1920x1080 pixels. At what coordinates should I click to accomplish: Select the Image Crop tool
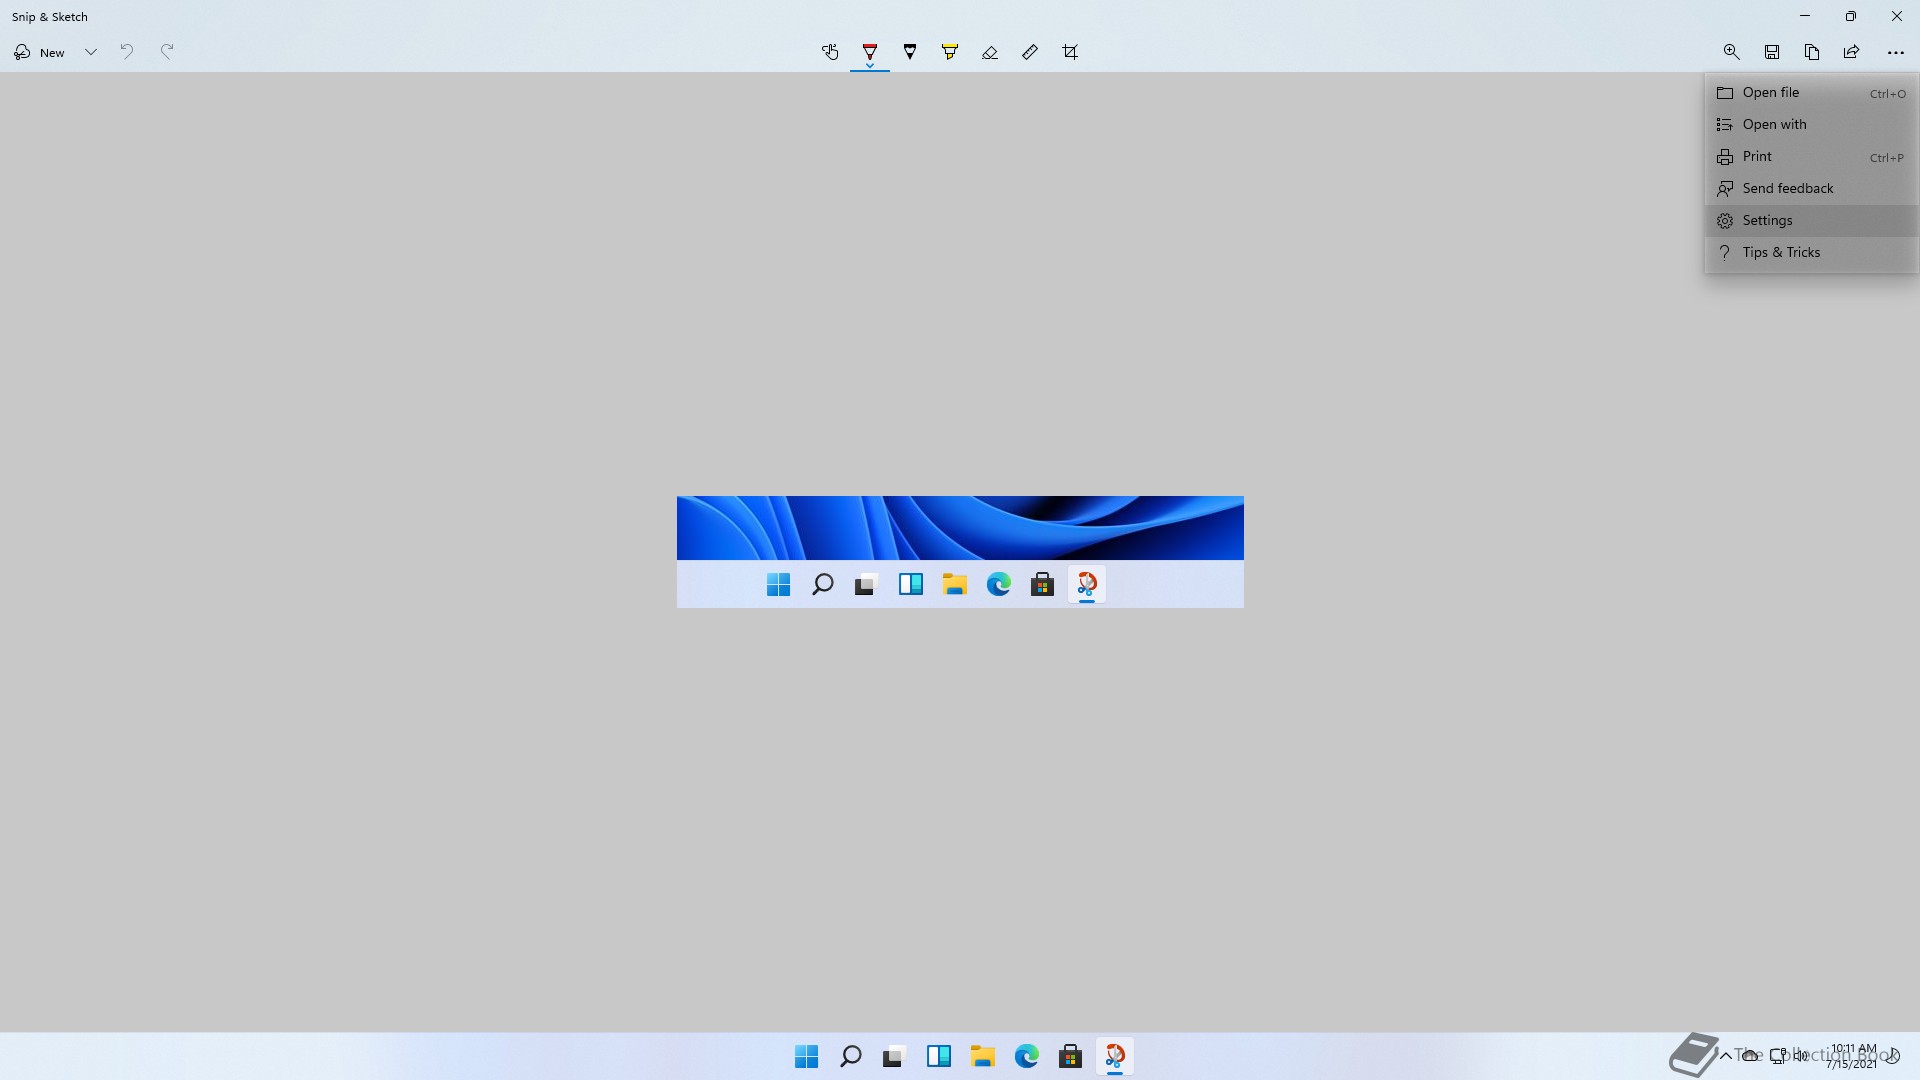(x=1070, y=52)
